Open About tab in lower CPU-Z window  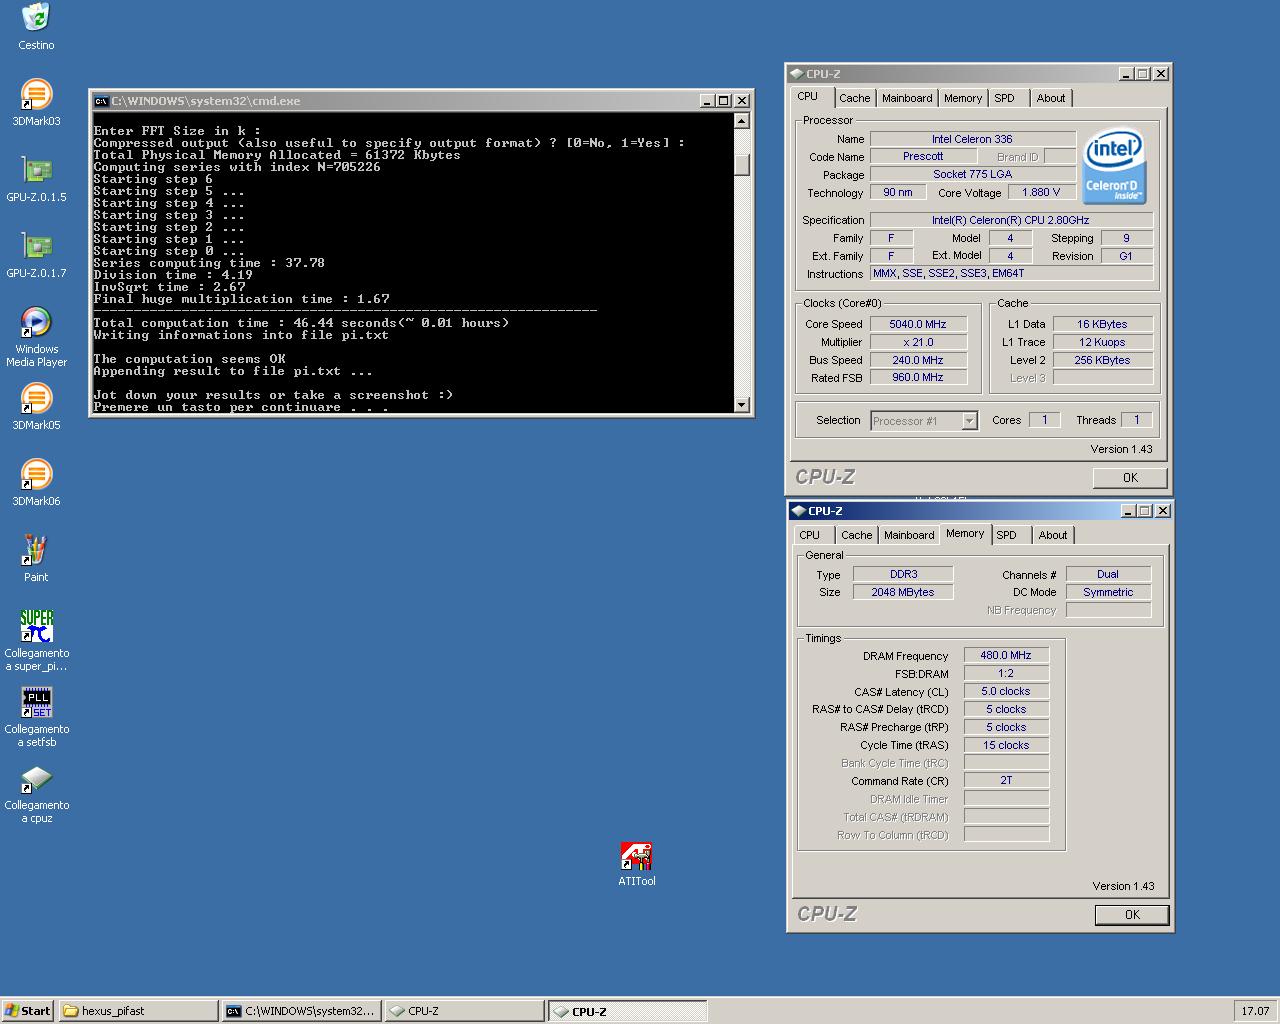click(x=1053, y=535)
